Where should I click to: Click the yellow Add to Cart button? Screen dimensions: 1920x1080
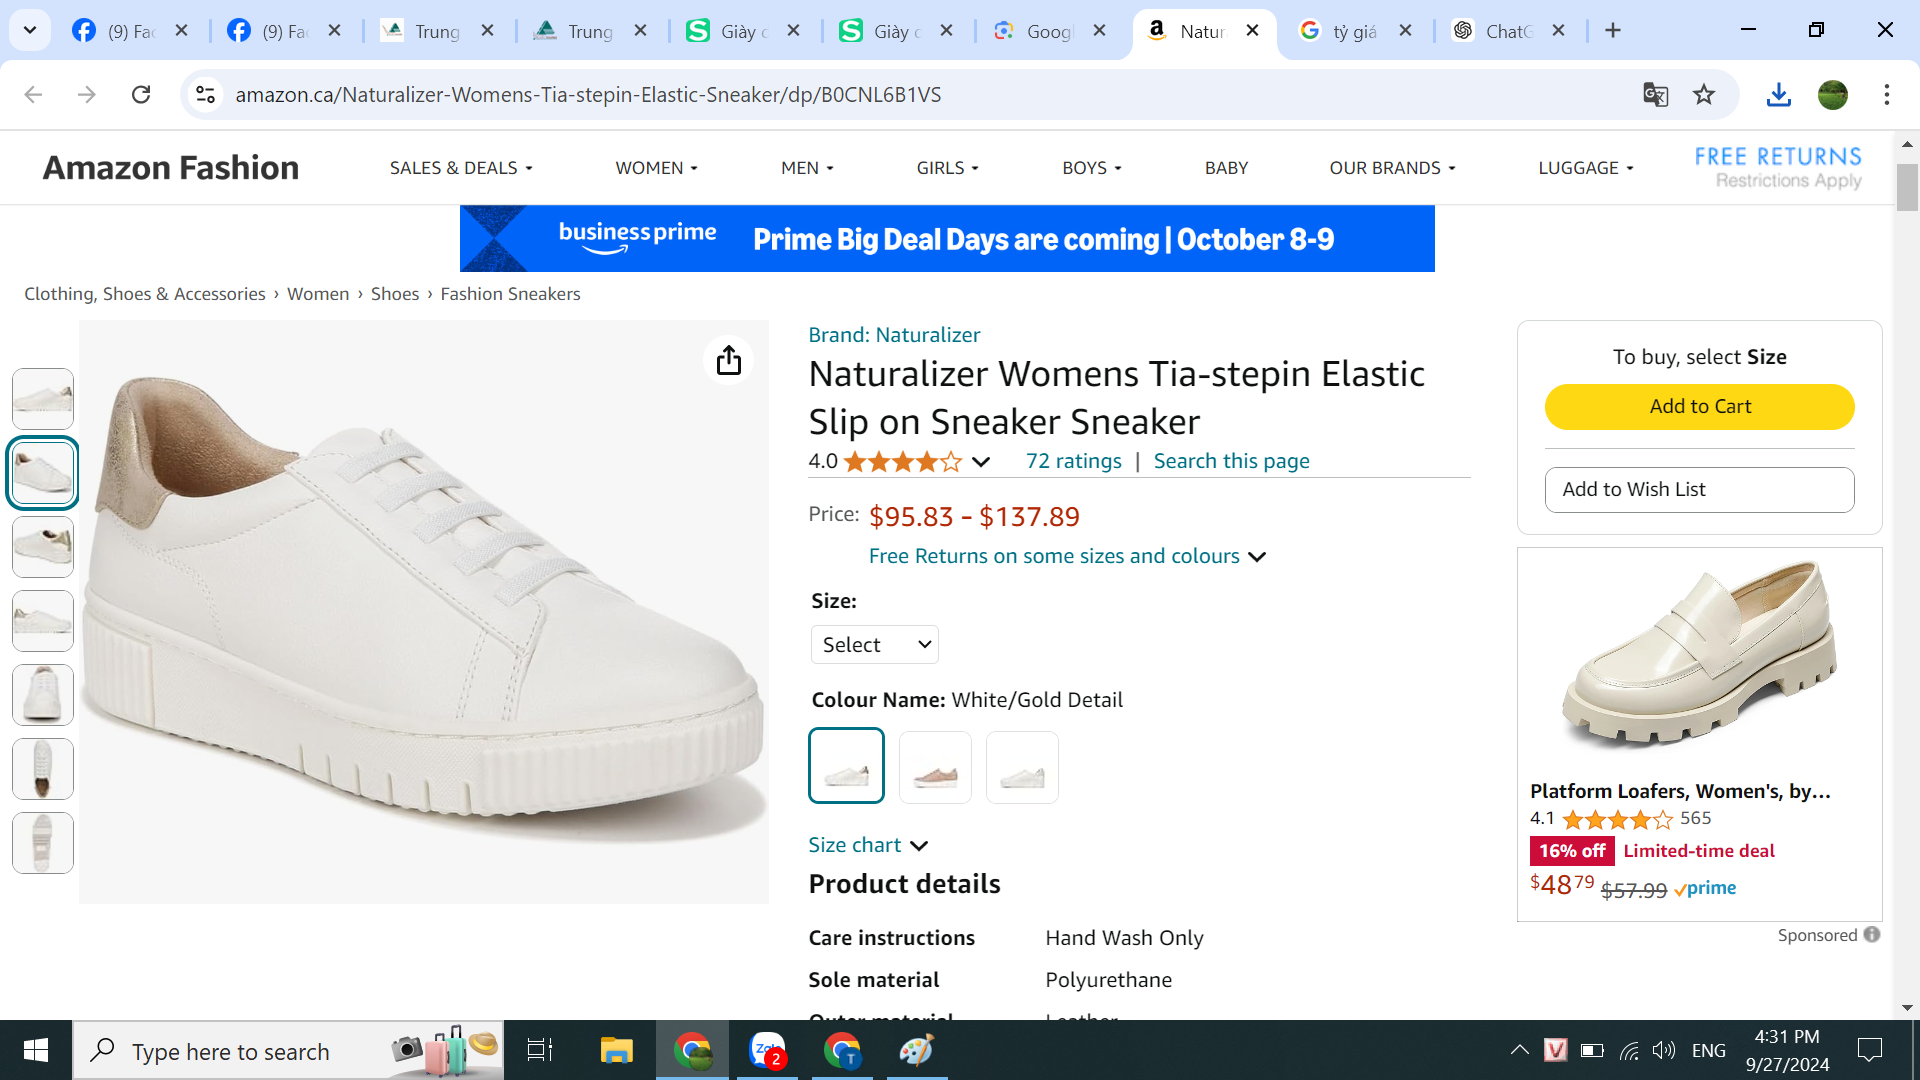1699,407
